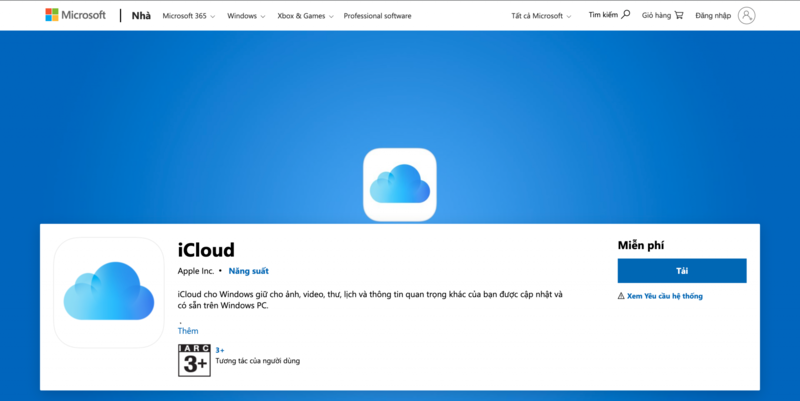Image resolution: width=800 pixels, height=401 pixels.
Task: Click the large iCloud hero icon
Action: pos(399,184)
